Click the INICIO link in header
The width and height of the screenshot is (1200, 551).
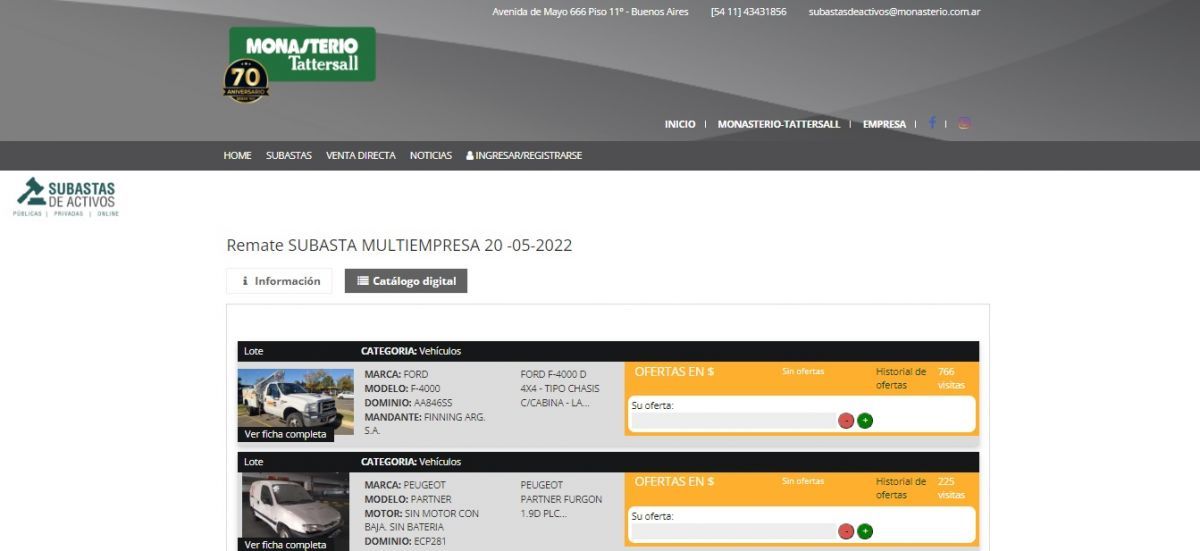pyautogui.click(x=680, y=124)
